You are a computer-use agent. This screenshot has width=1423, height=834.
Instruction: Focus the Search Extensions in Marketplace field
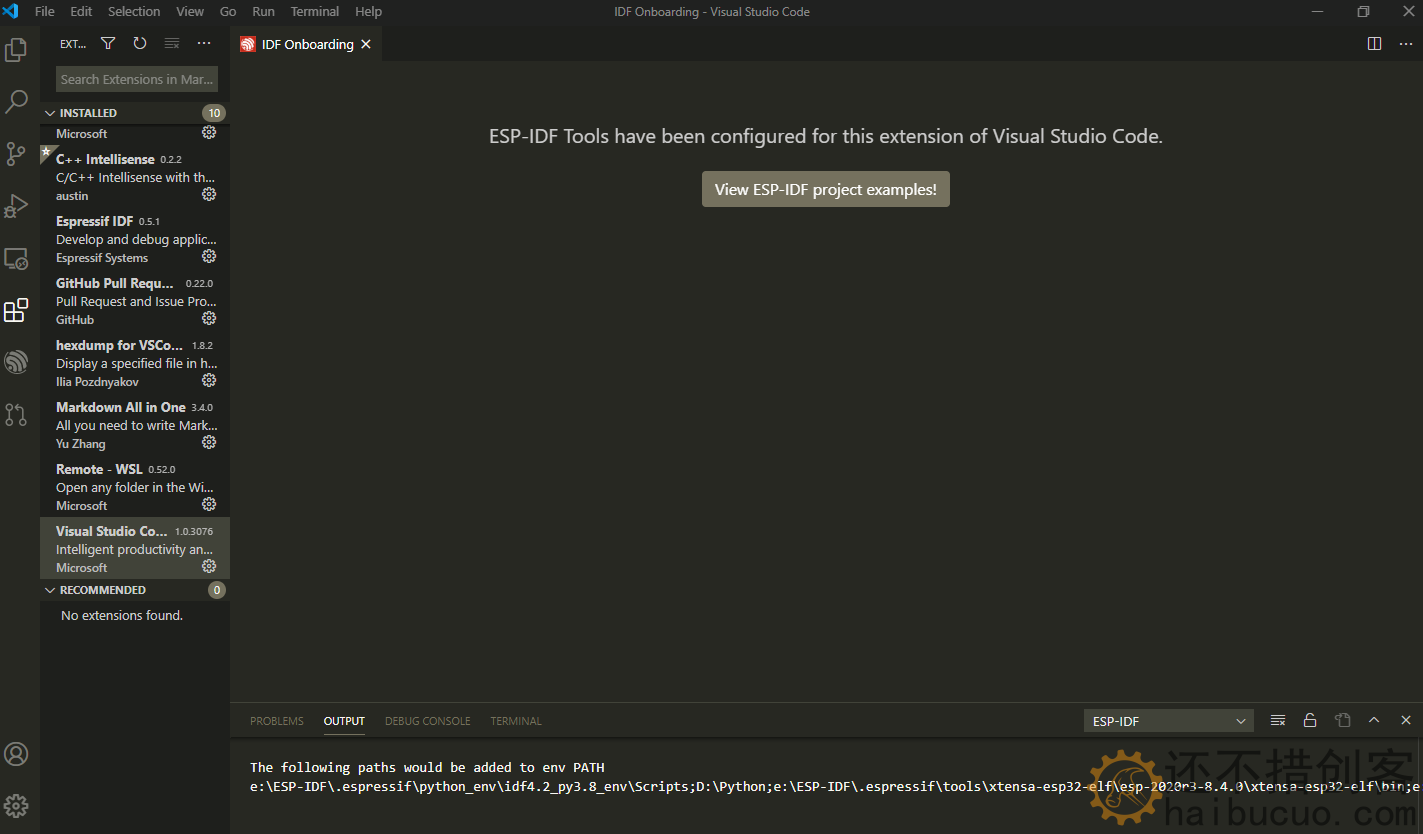point(137,79)
